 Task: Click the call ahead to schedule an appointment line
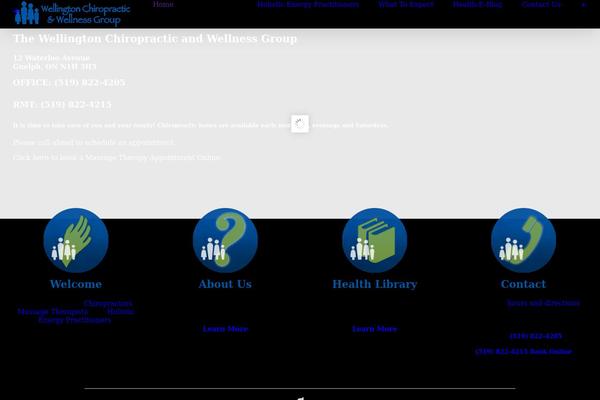(x=94, y=142)
